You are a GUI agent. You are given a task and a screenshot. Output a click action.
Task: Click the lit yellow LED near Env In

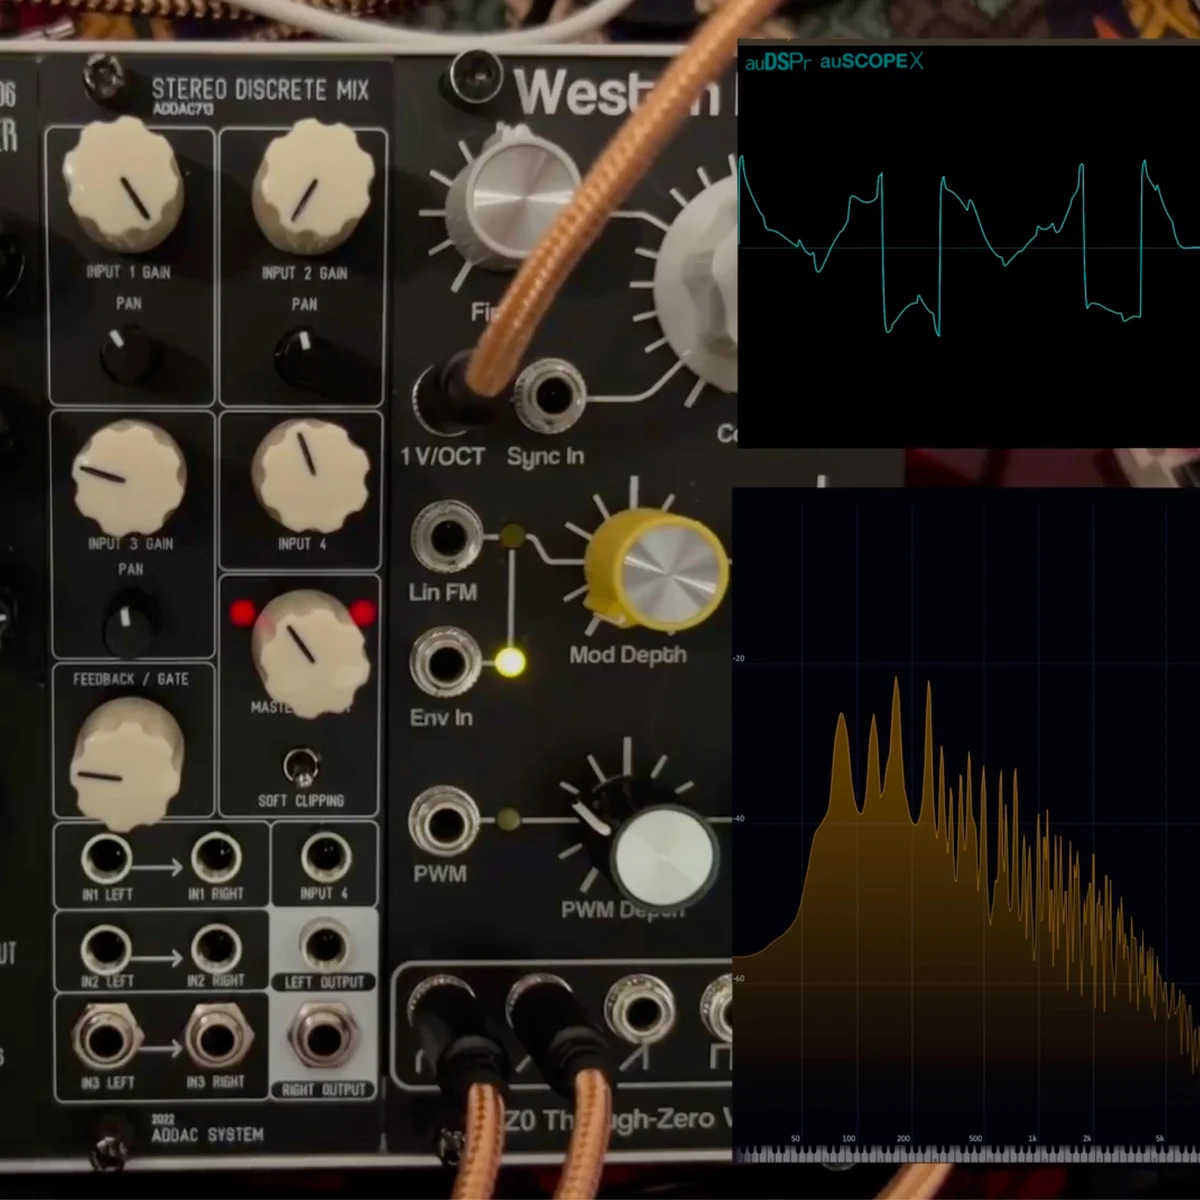509,659
